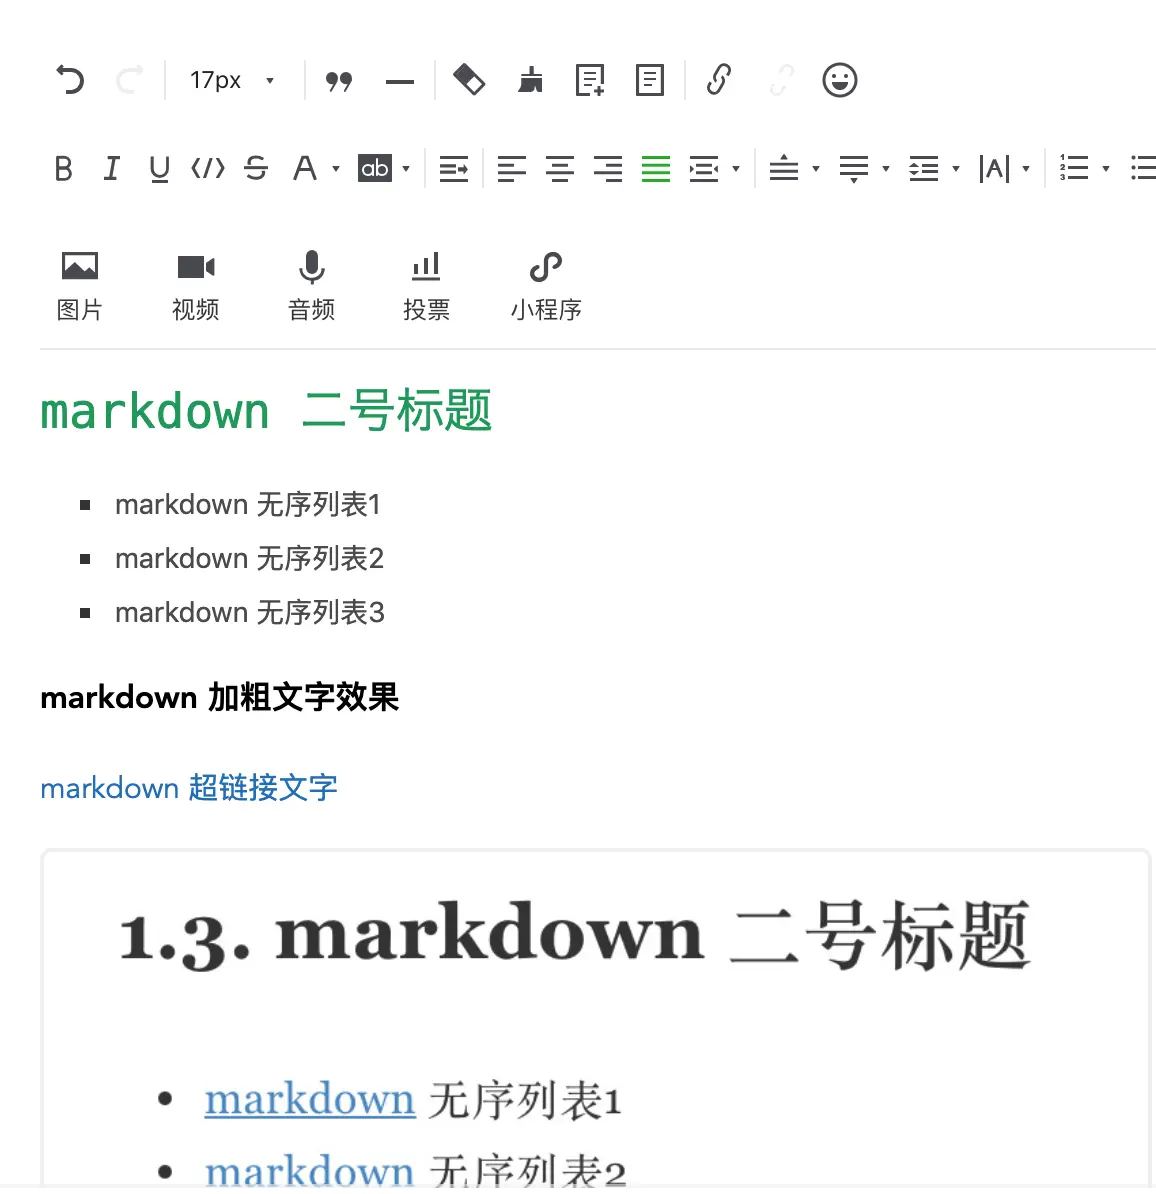The width and height of the screenshot is (1156, 1194).
Task: Insert a horizontal divider line
Action: click(399, 80)
